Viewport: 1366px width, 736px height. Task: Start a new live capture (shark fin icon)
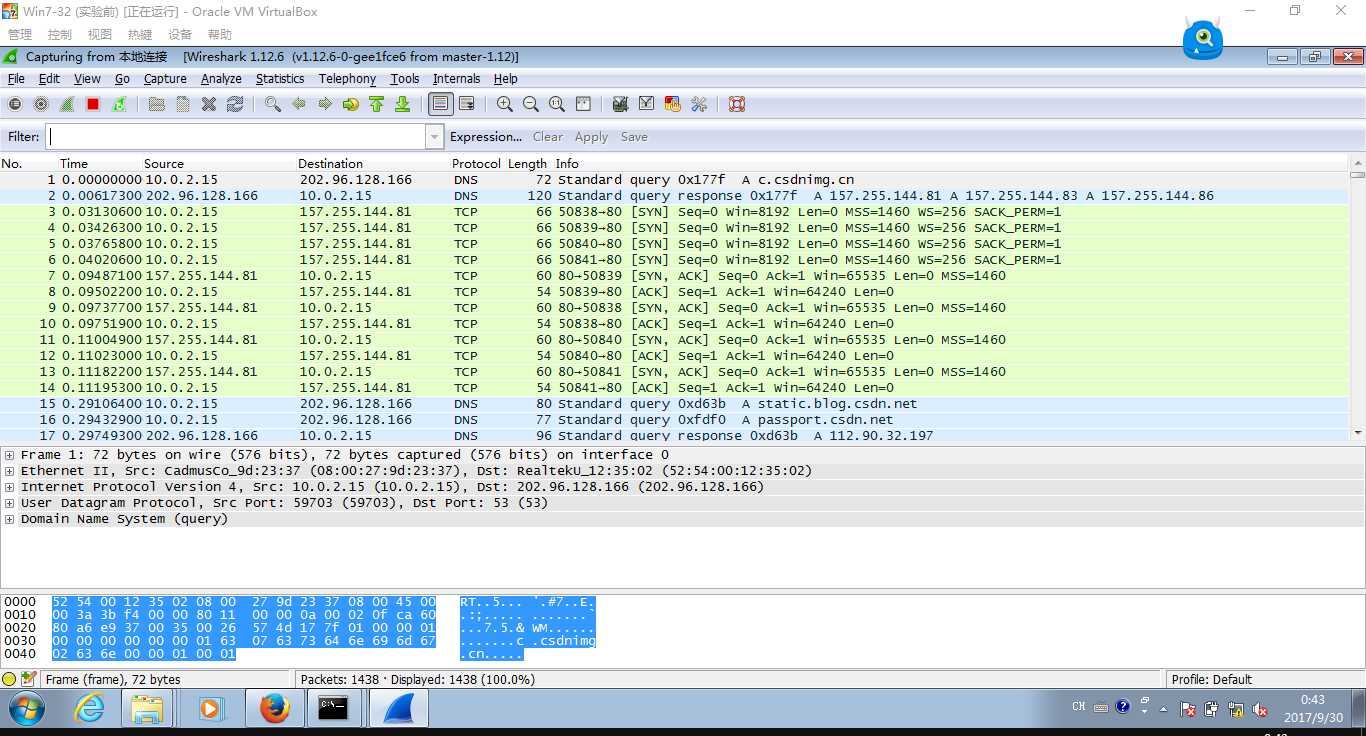[x=67, y=104]
